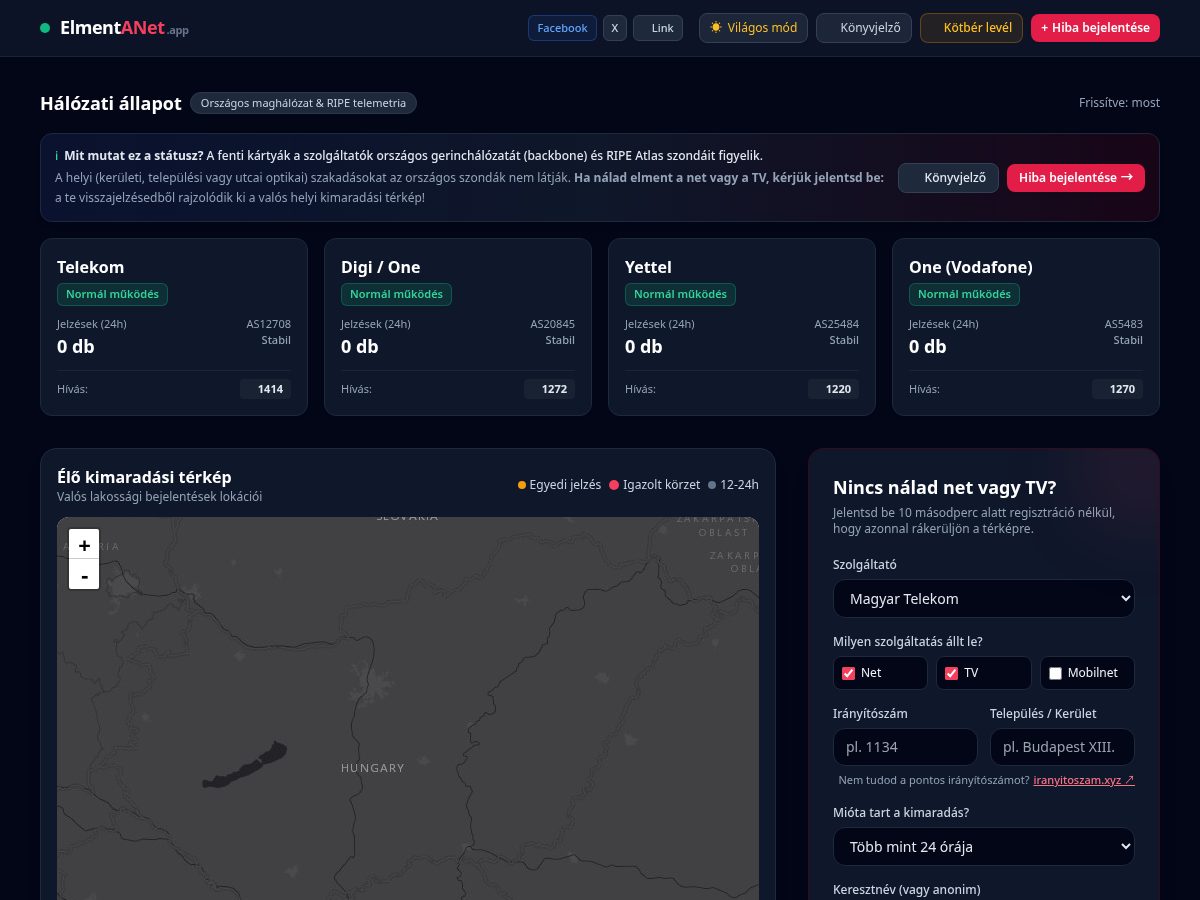Click AS12708 on the Telekom card

pyautogui.click(x=269, y=324)
